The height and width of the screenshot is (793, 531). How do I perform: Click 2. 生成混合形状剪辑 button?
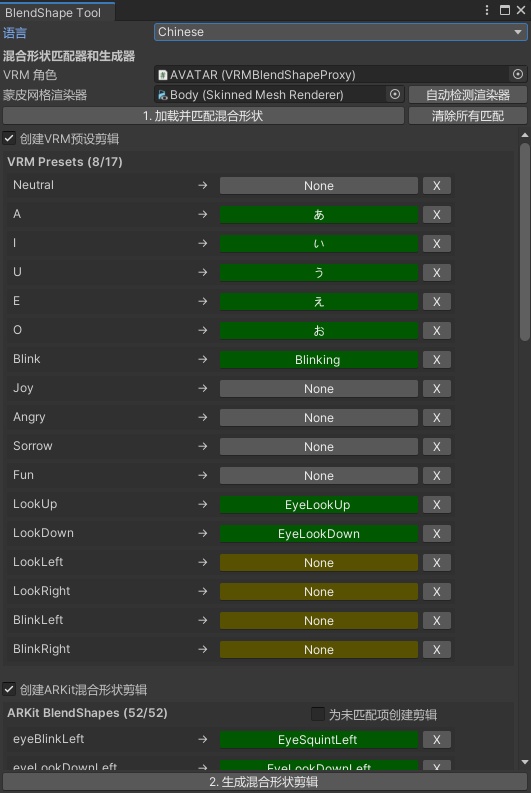264,781
